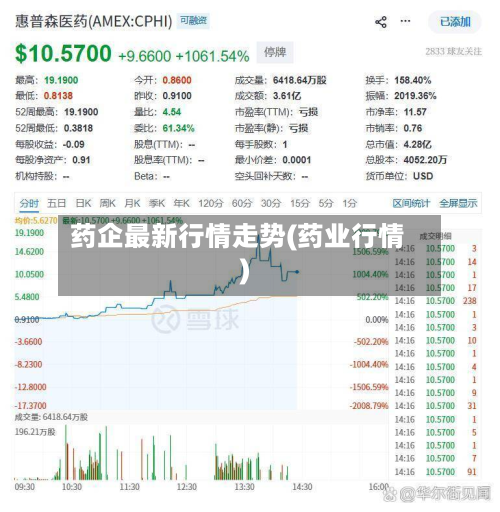This screenshot has height=512, width=500.
Task: Click the 2833 球友关注 text
Action: 453,52
